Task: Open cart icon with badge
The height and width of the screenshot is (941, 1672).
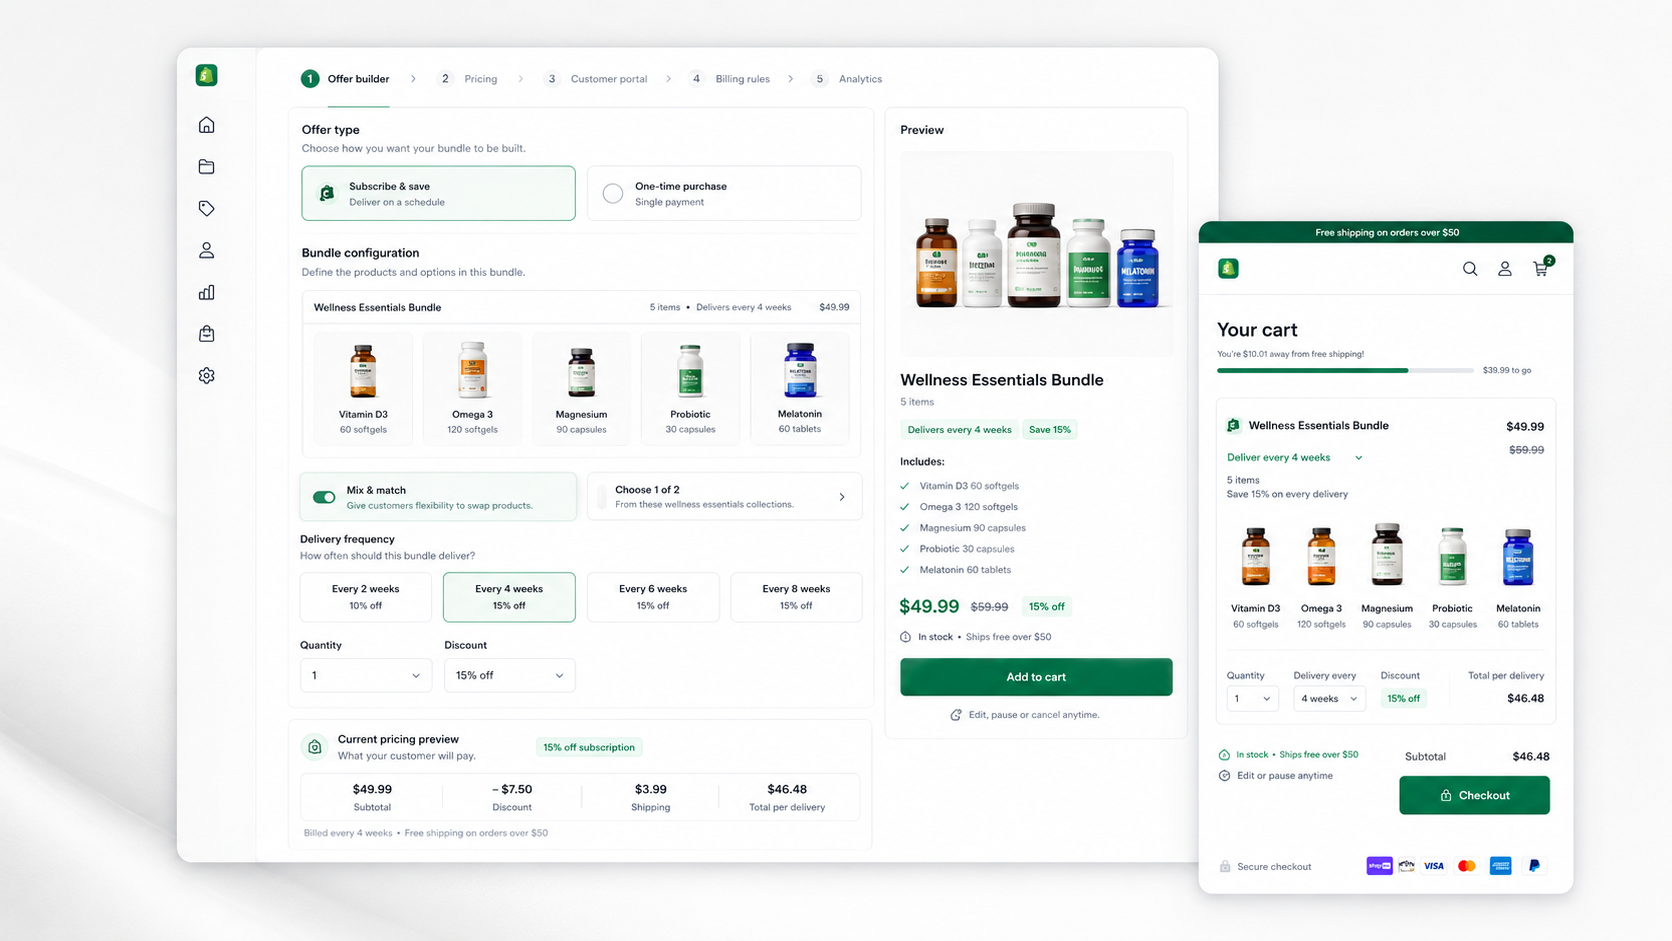Action: click(1541, 267)
